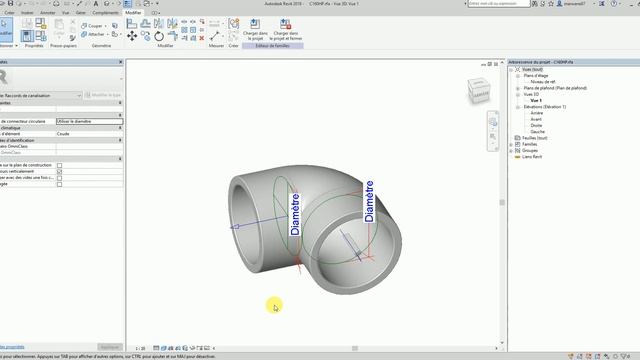Click the Créer similar icon in ribbon
The image size is (640, 360).
(233, 24)
